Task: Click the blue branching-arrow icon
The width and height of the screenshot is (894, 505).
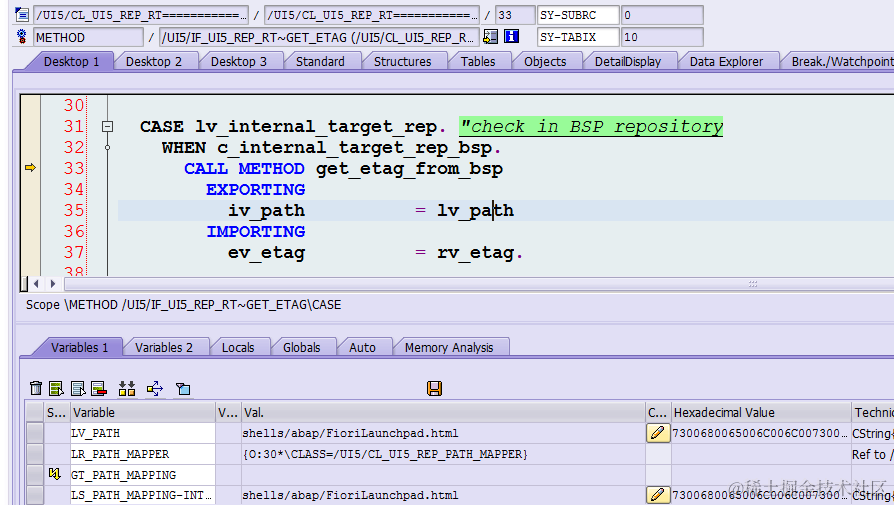Action: 155,389
